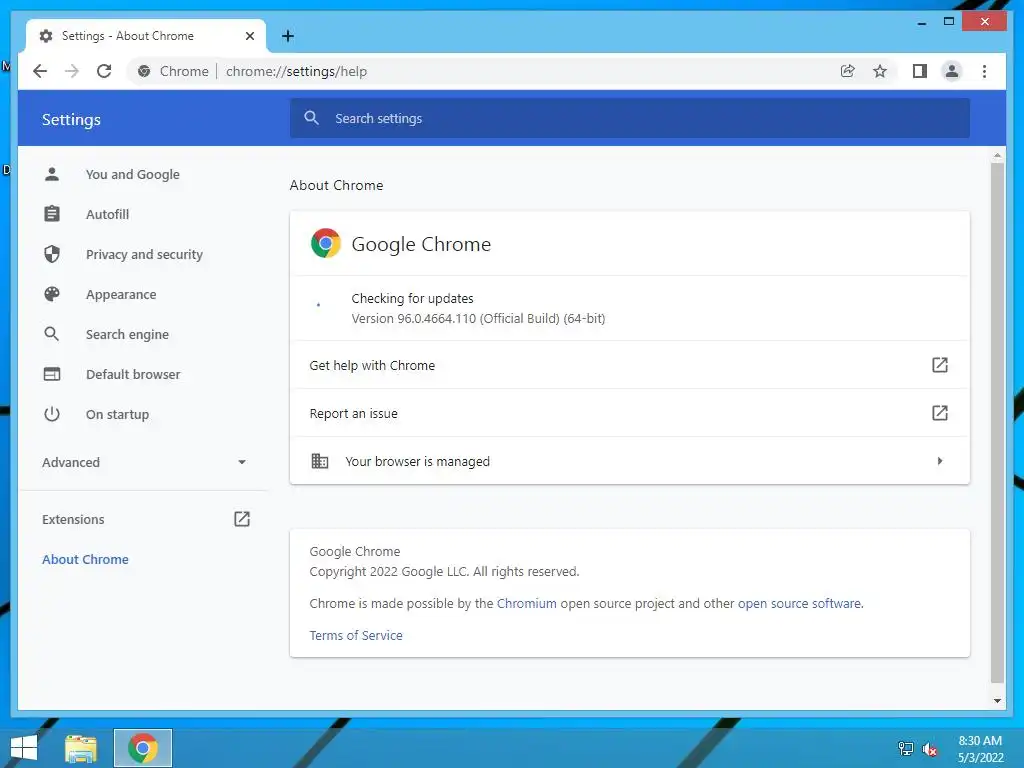1024x768 pixels.
Task: Focus the Search settings field
Action: pos(630,118)
